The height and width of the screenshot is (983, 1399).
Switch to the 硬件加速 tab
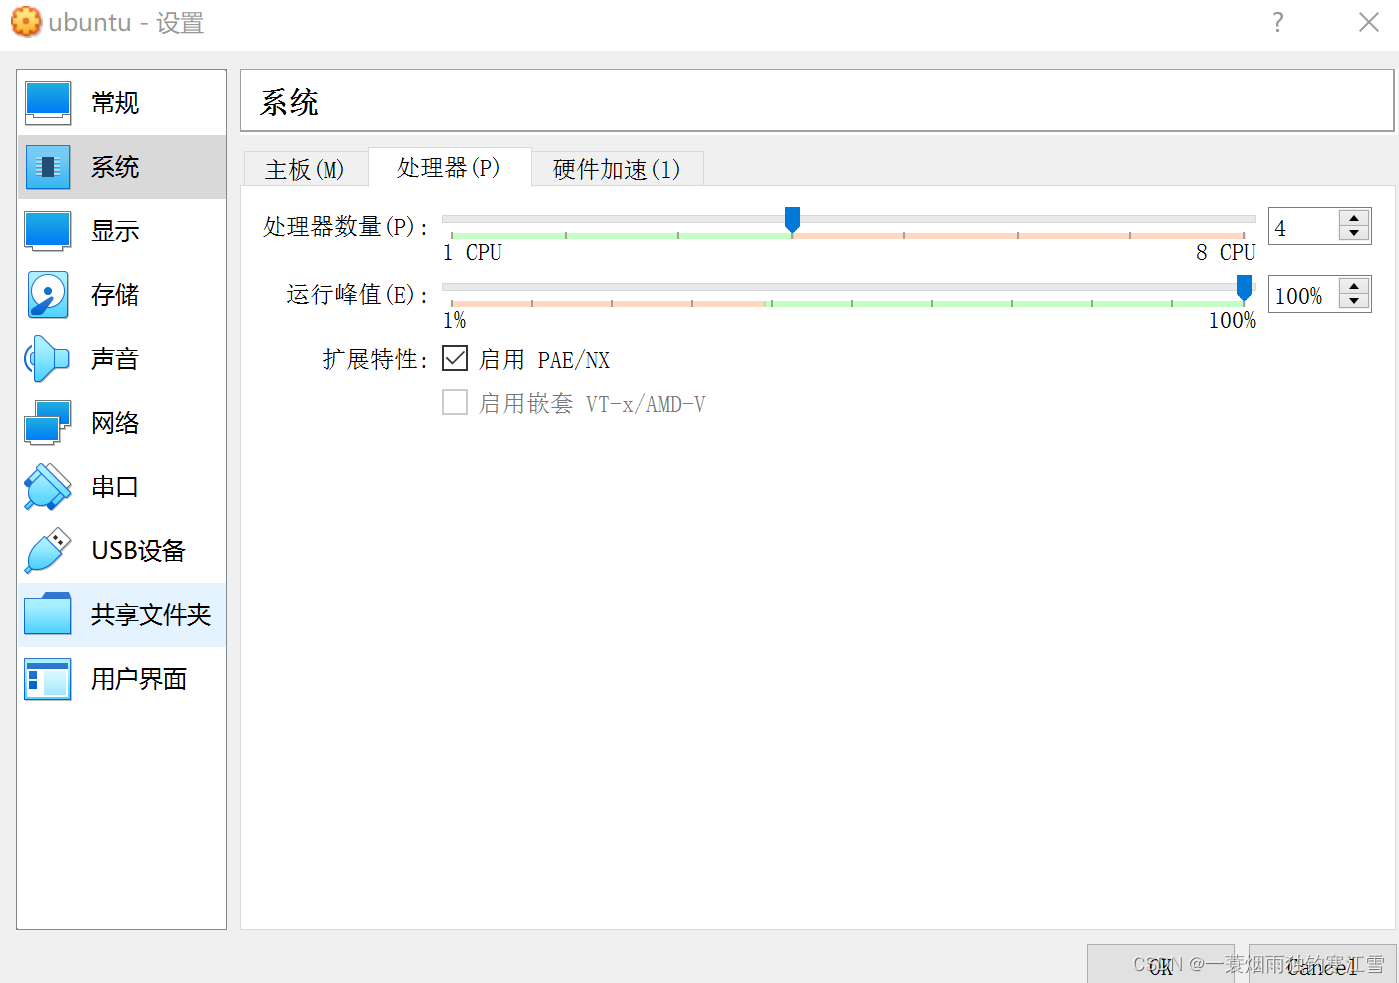tap(617, 169)
